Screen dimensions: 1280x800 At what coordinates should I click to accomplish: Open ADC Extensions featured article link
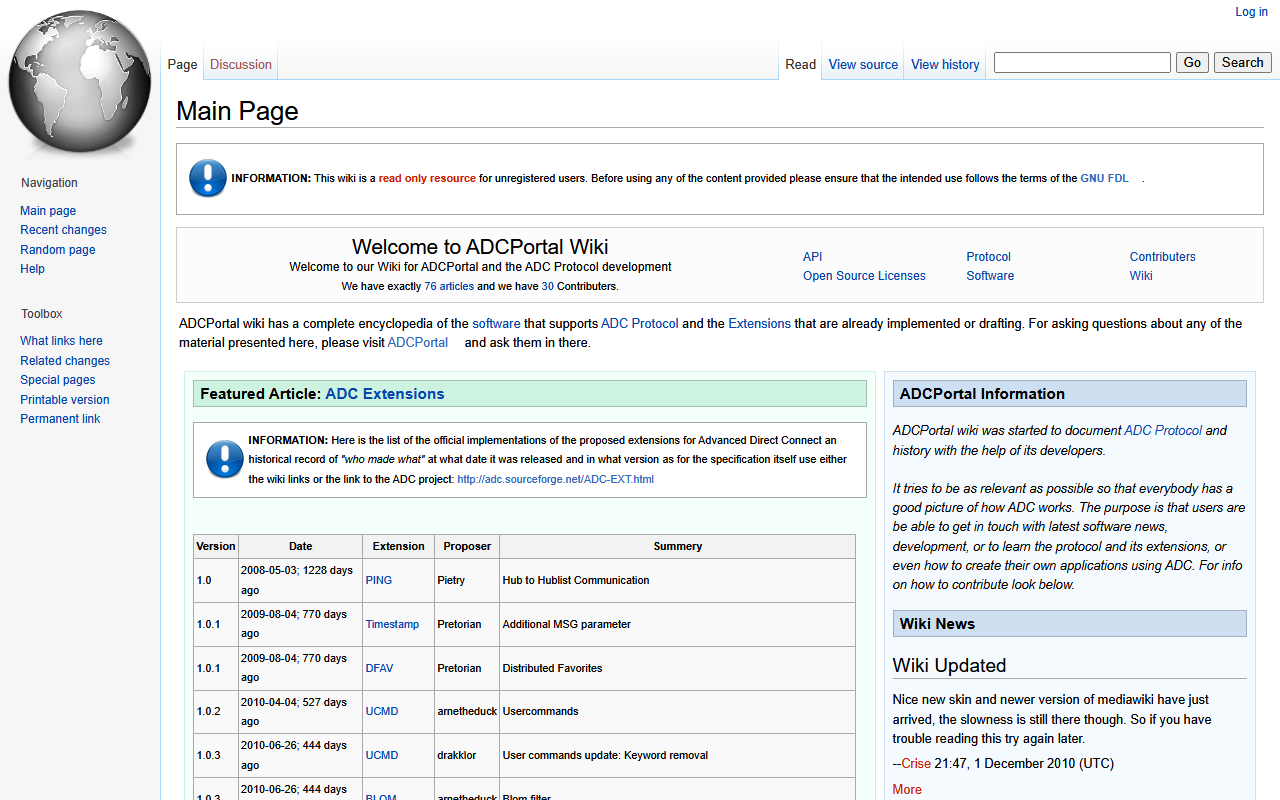[x=385, y=394]
